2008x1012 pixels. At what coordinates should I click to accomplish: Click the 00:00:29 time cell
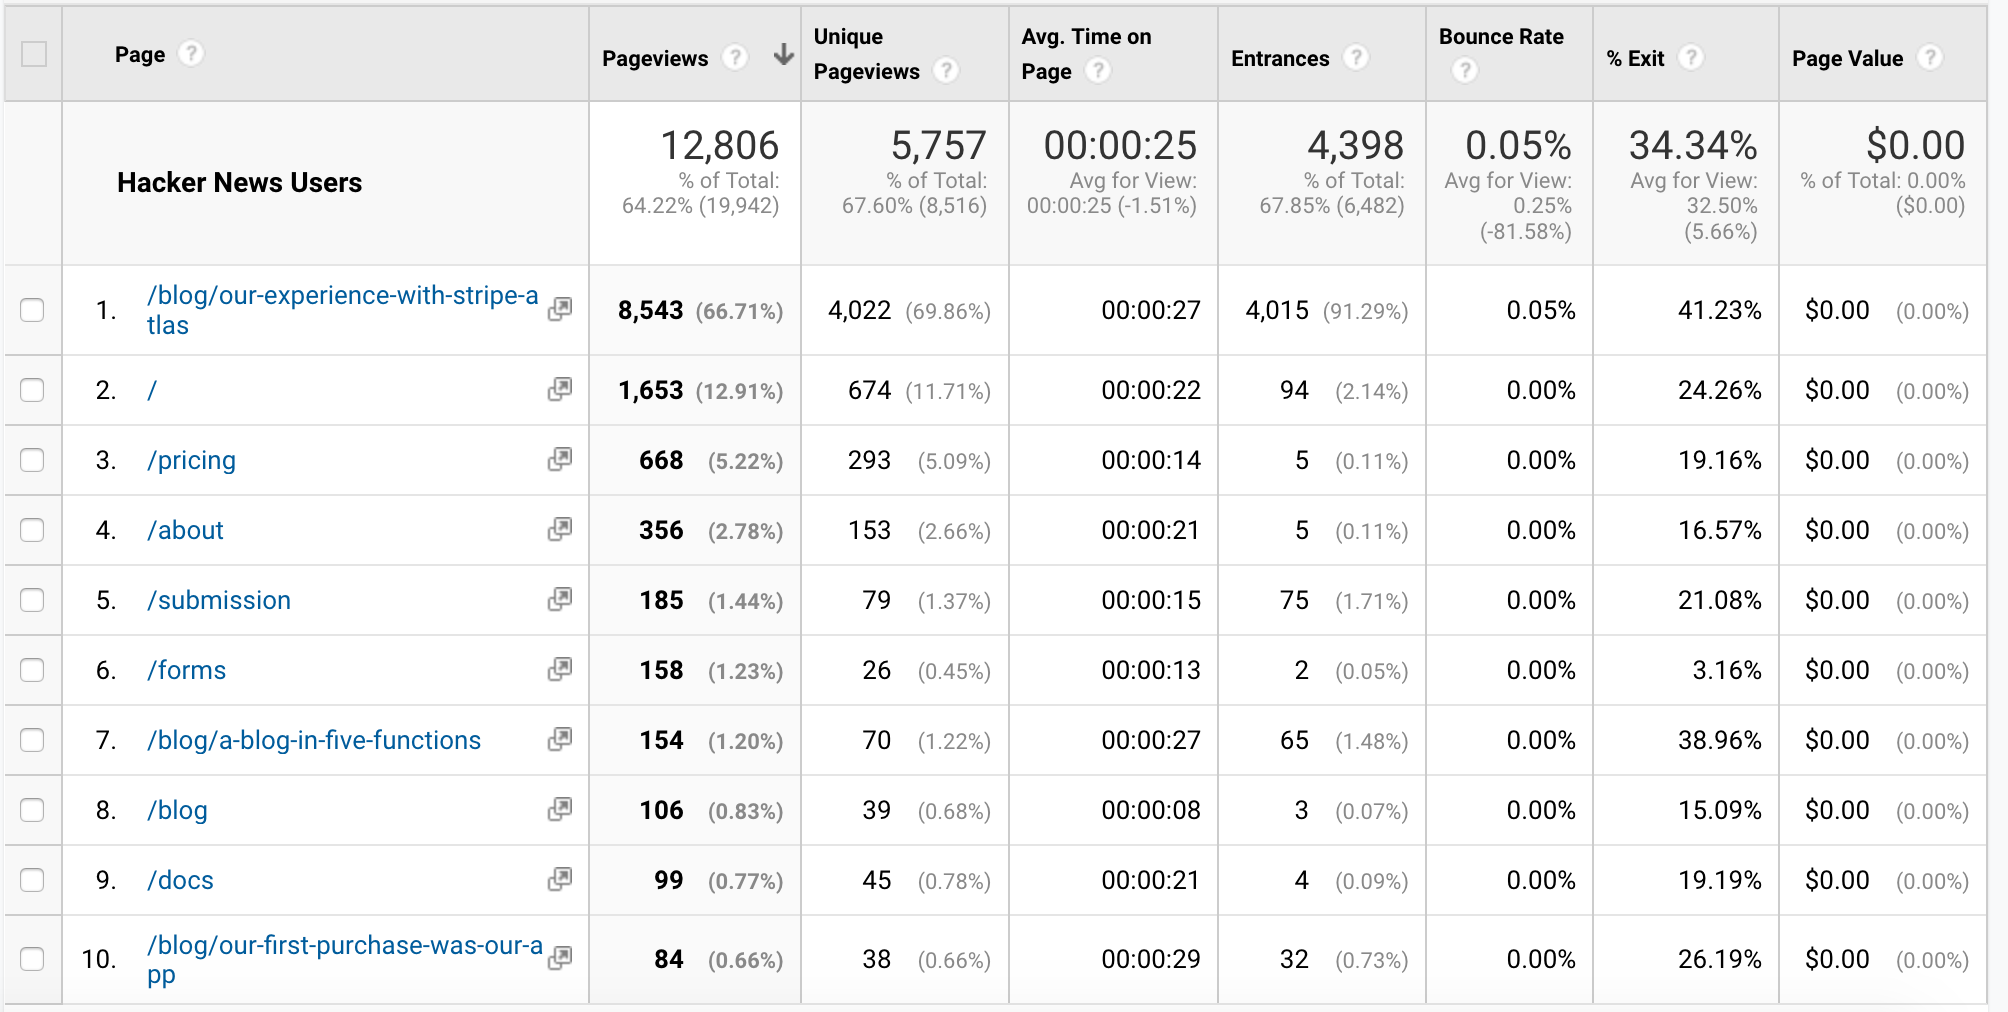tap(1151, 960)
